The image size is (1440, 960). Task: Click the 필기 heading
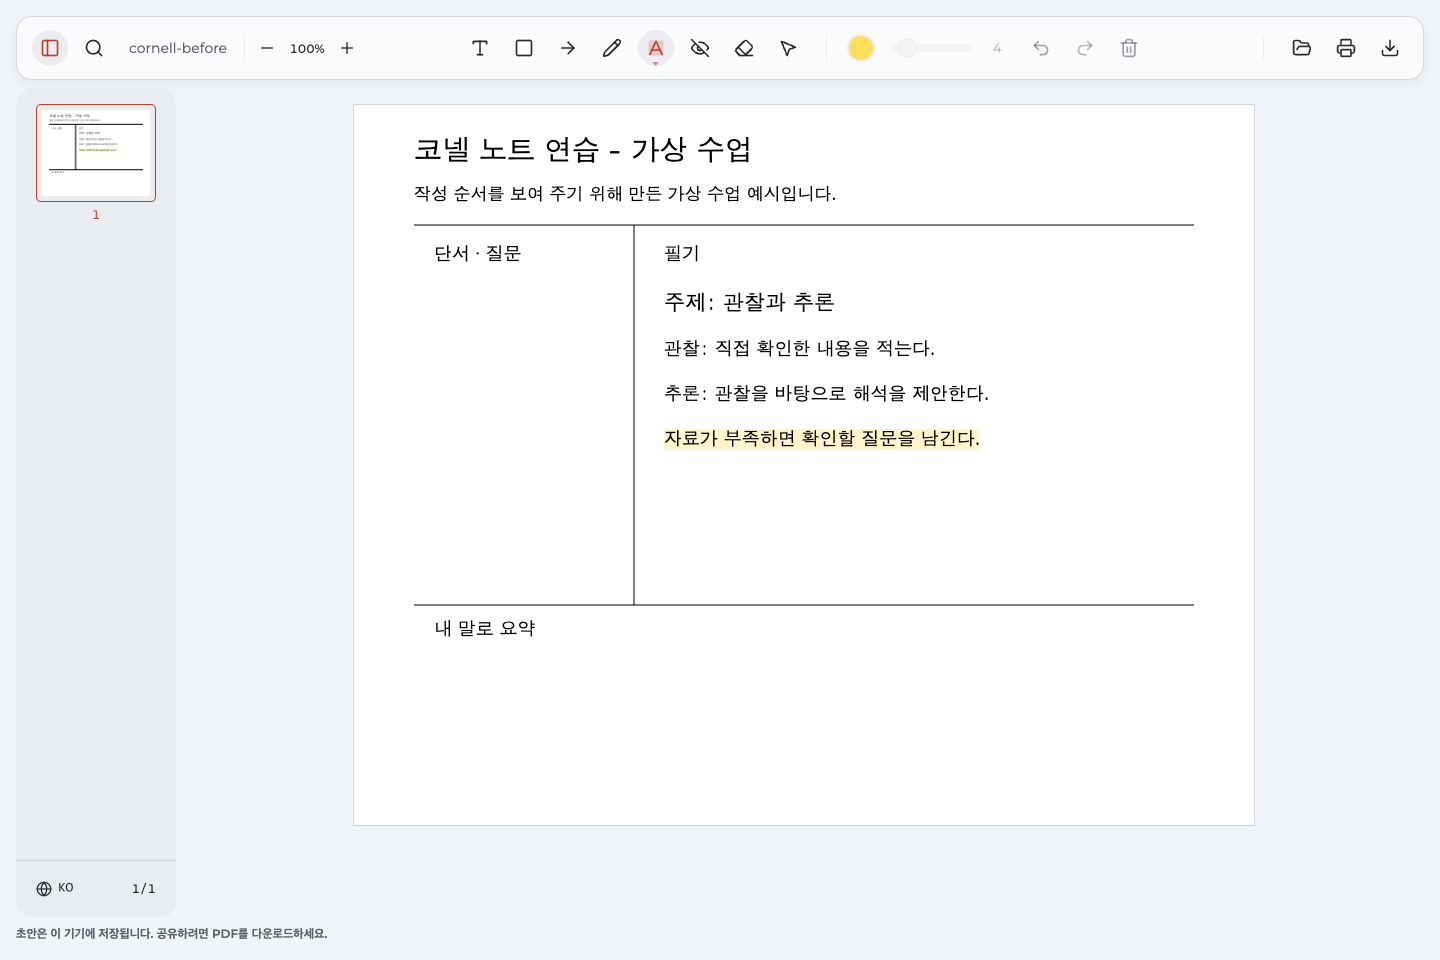click(x=682, y=253)
